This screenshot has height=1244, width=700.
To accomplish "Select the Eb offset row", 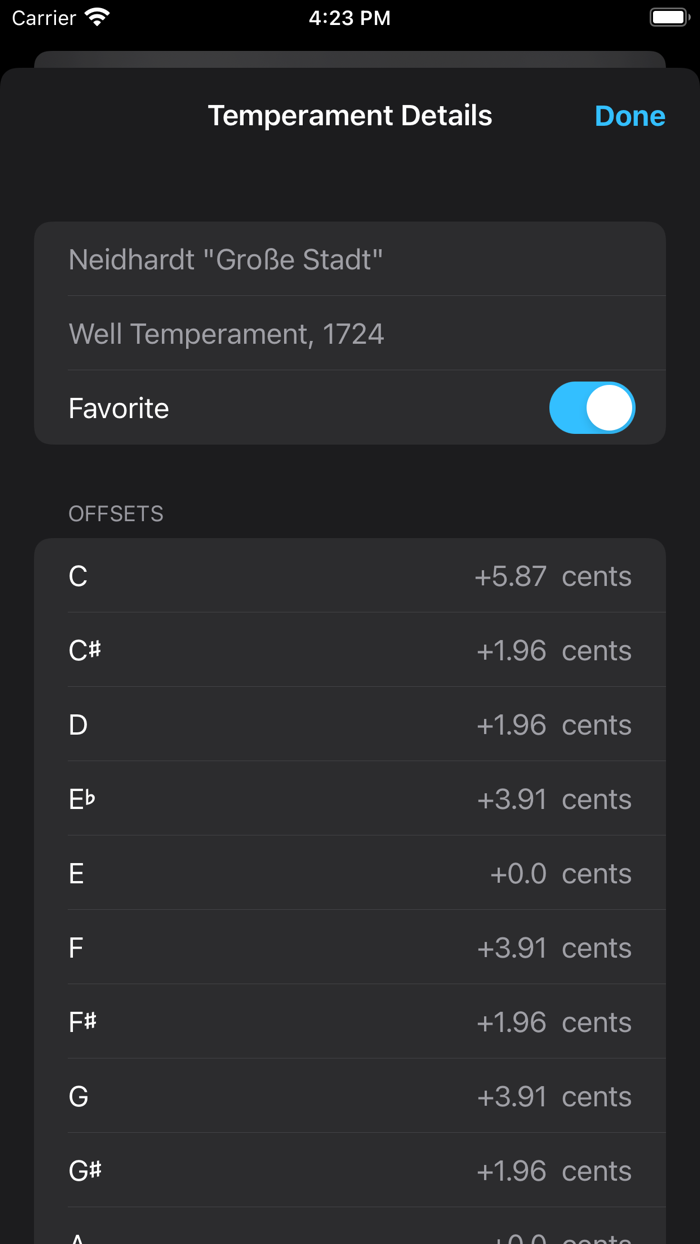I will point(350,798).
